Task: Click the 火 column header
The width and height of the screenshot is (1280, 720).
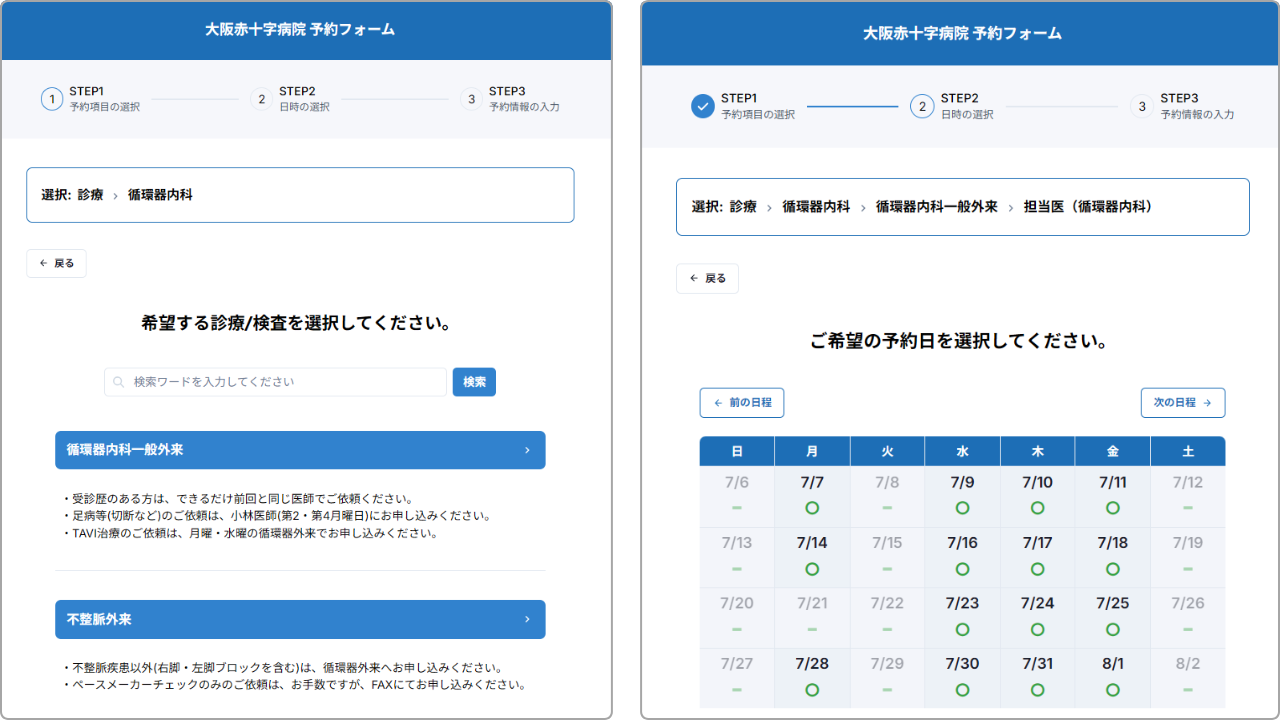Action: pyautogui.click(x=887, y=451)
